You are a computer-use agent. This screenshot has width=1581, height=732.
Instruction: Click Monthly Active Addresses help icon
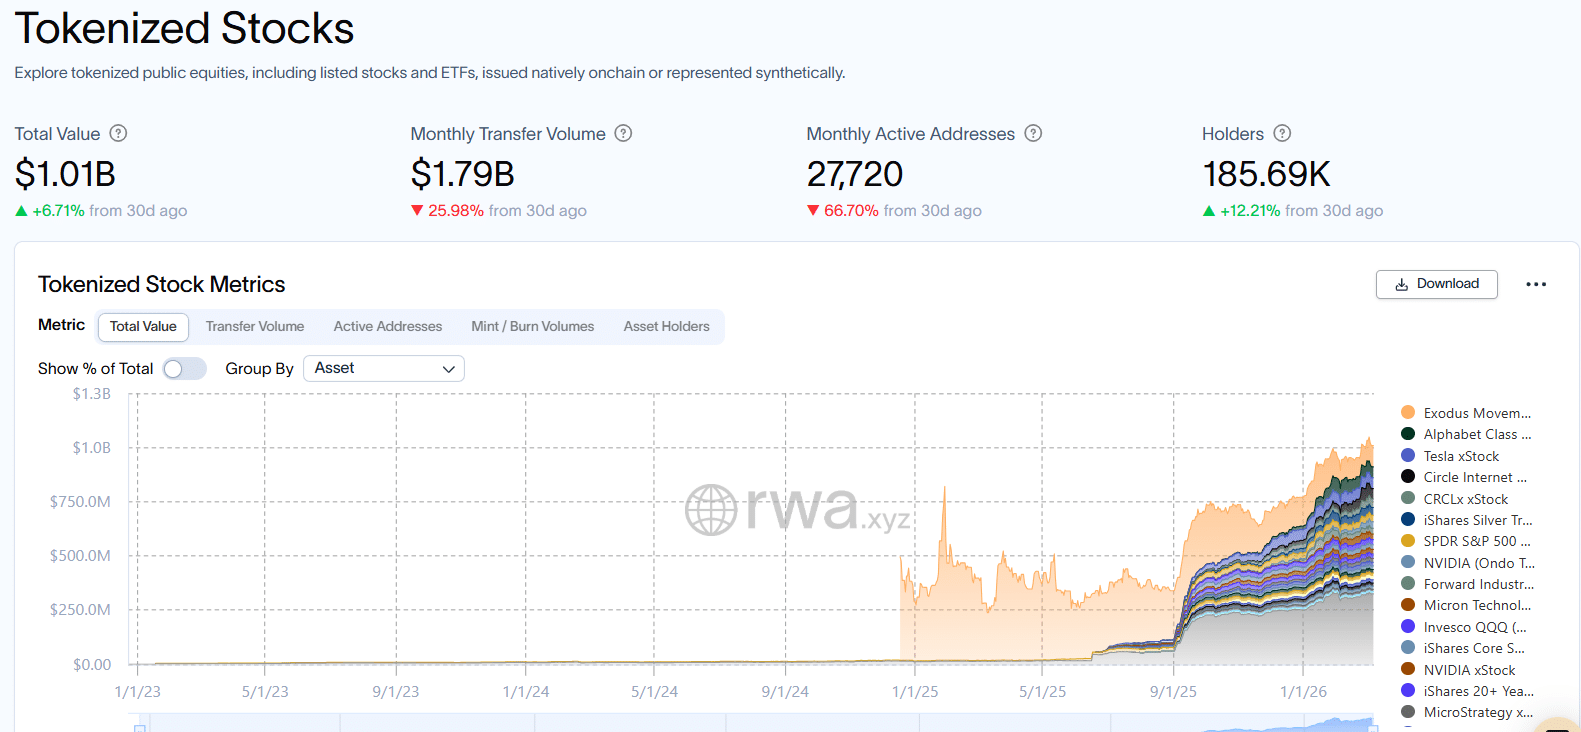point(1033,133)
